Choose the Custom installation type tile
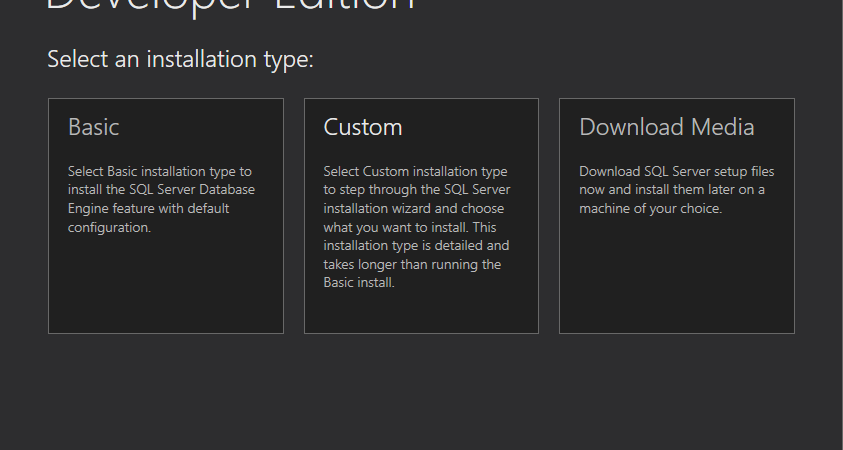This screenshot has width=843, height=450. coord(421,215)
